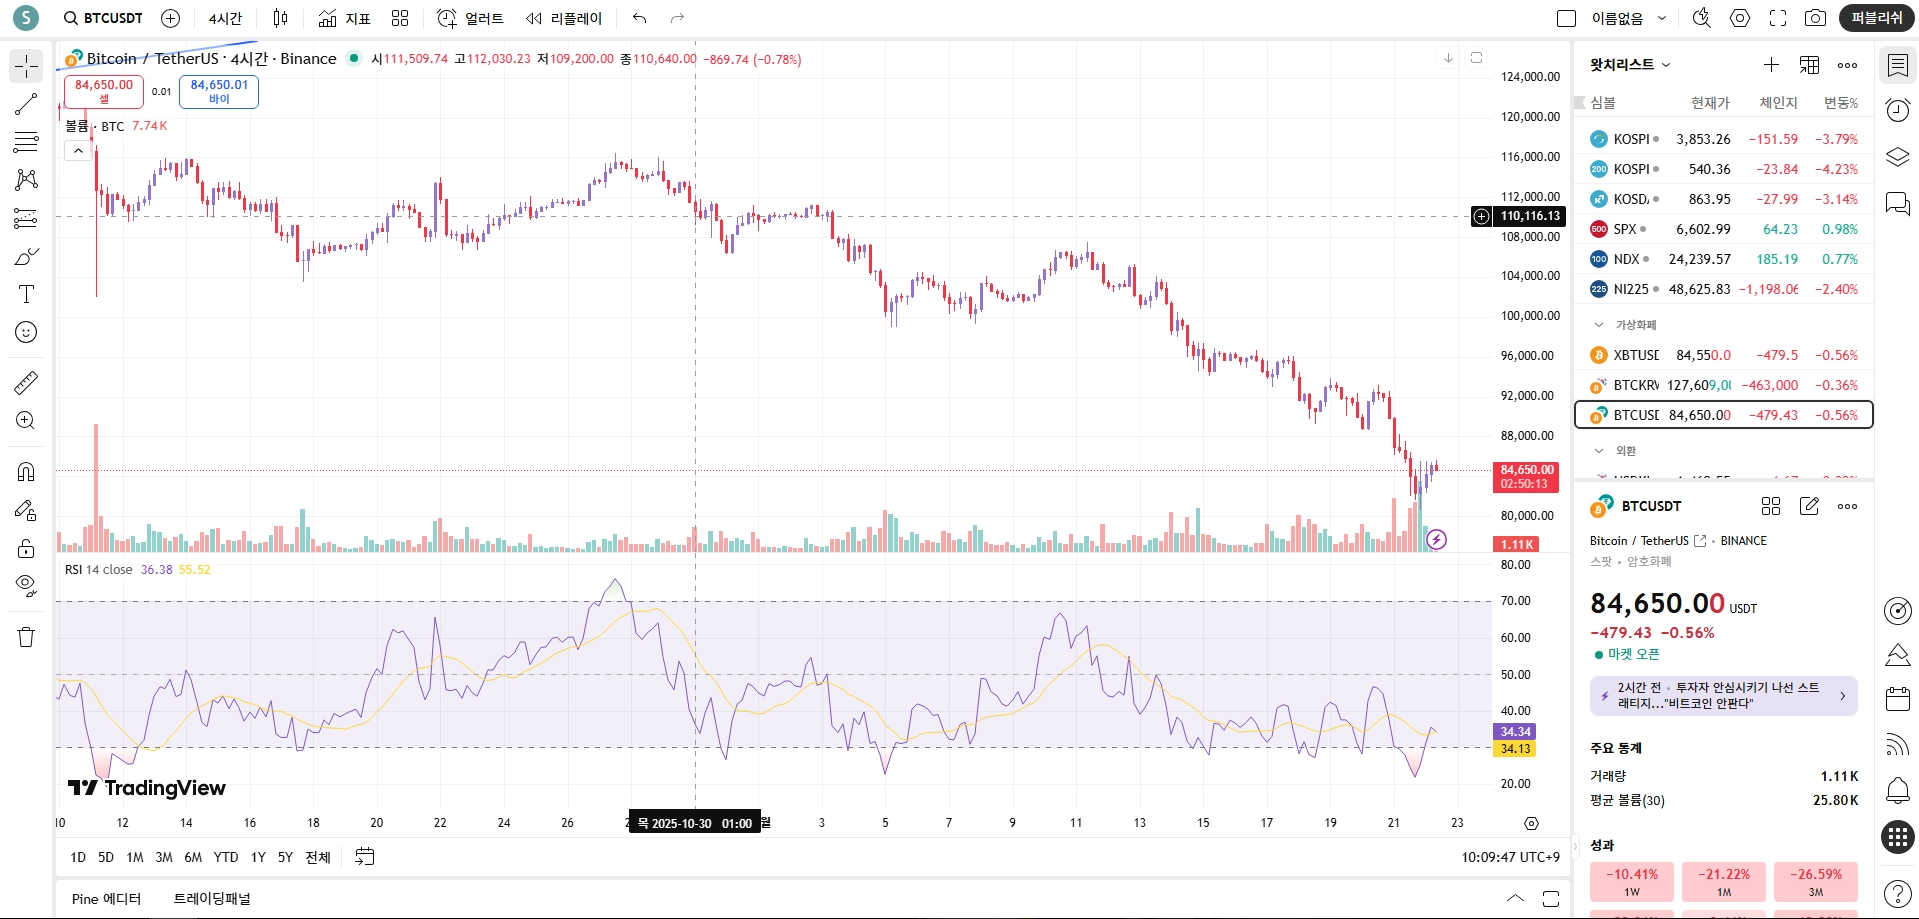The image size is (1919, 919).
Task: Switch the chart range to 1D
Action: click(78, 857)
